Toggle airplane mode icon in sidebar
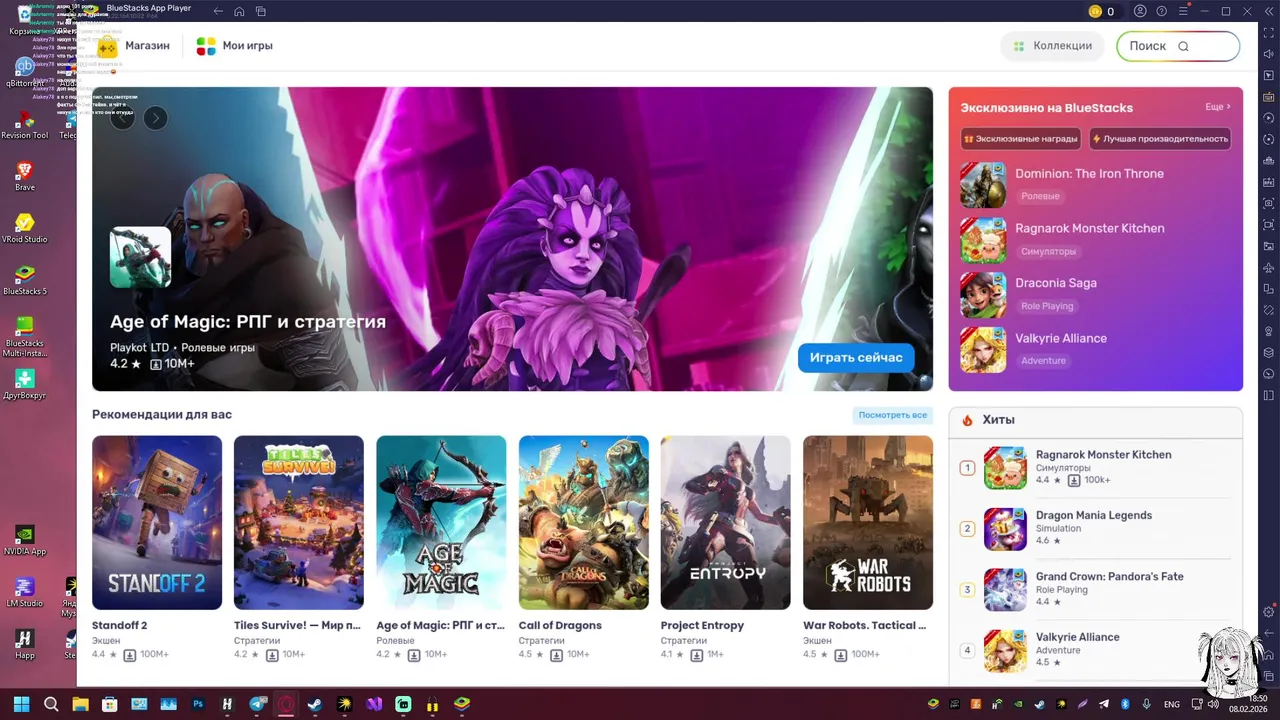The image size is (1280, 720). (1269, 267)
